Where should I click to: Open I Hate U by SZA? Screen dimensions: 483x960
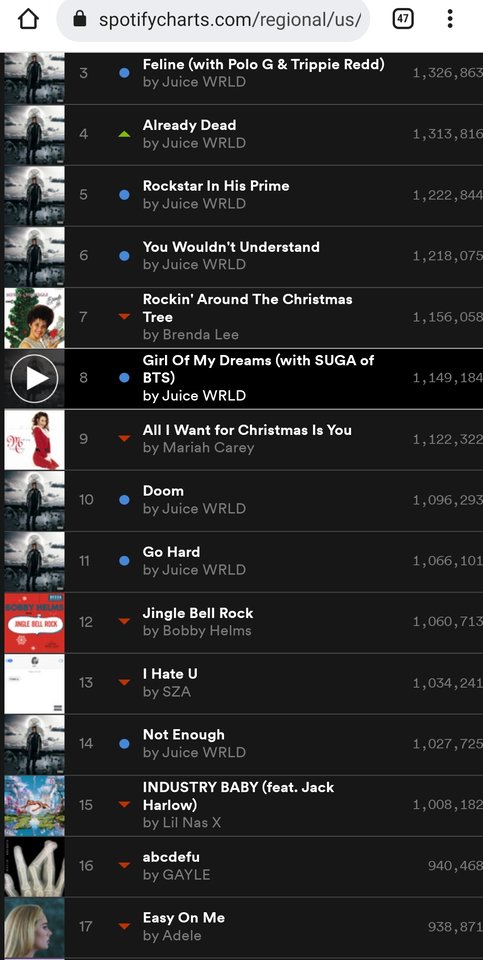tap(170, 673)
